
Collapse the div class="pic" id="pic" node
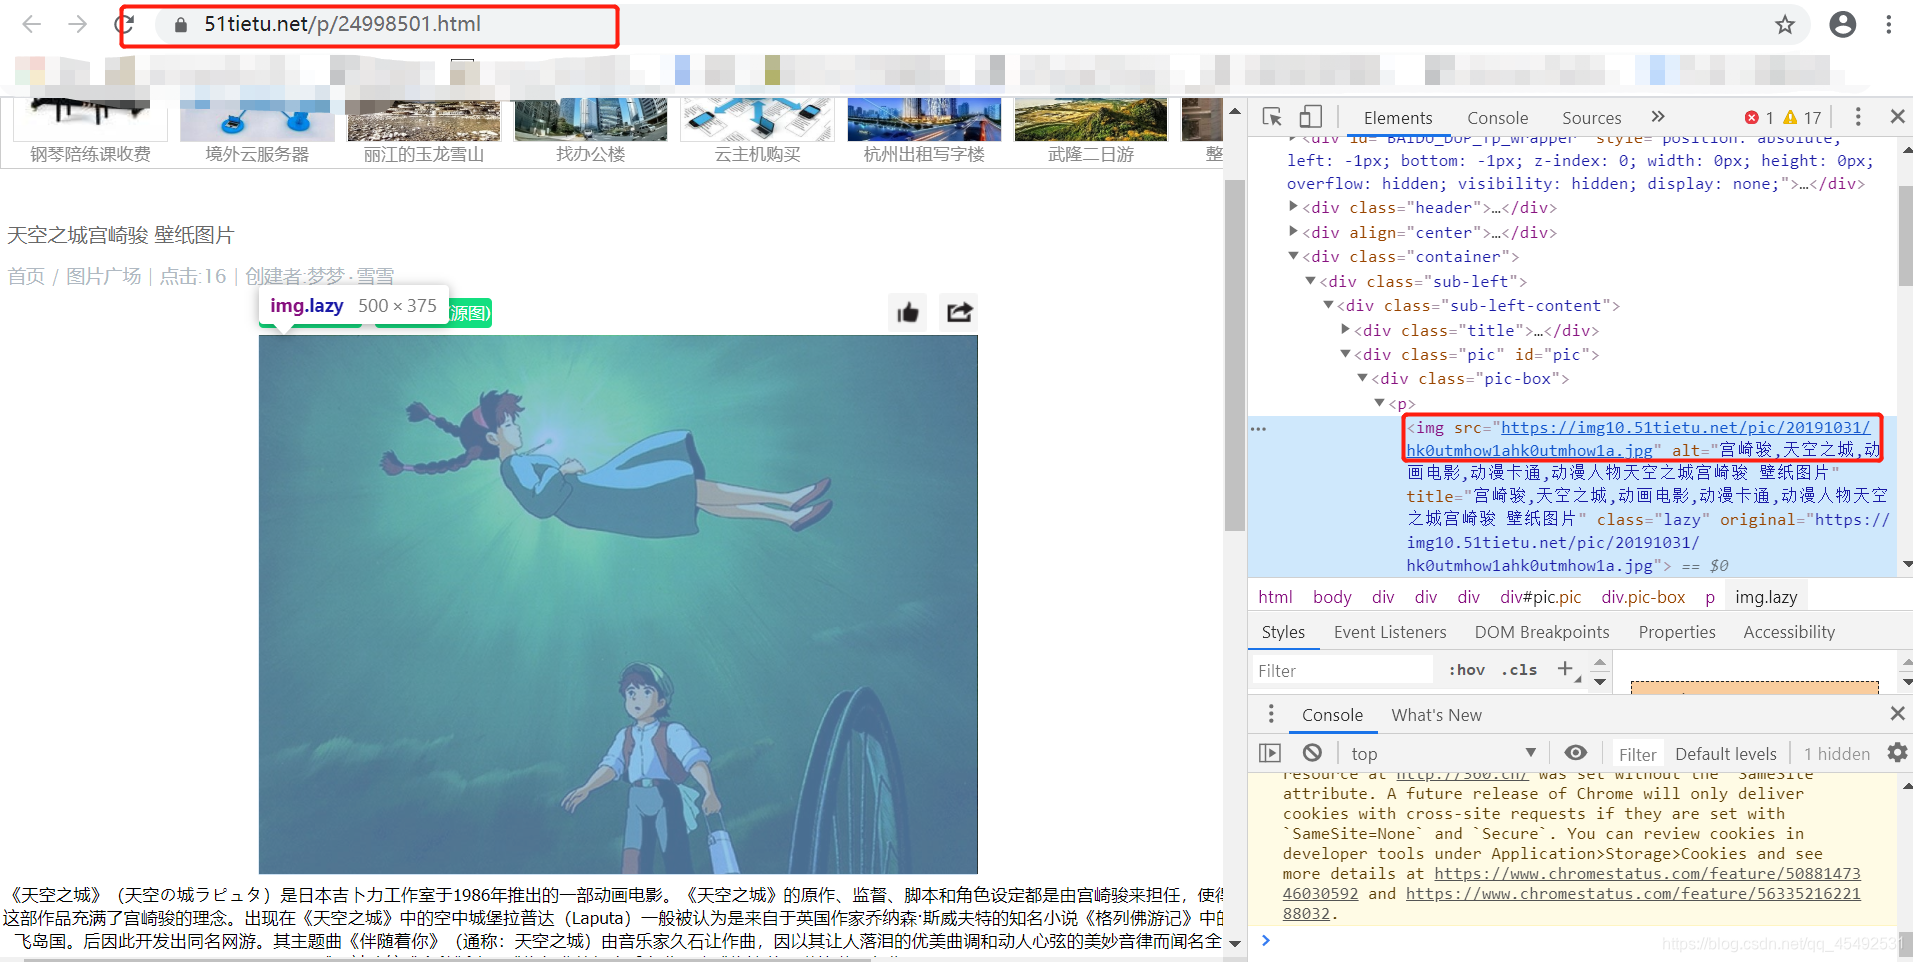click(1345, 354)
